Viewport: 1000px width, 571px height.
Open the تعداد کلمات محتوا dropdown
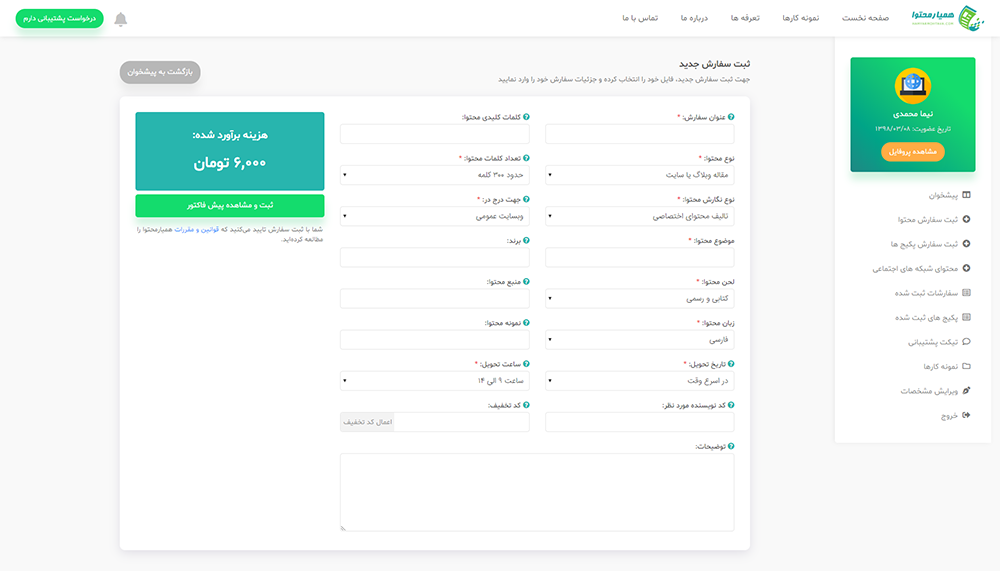pyautogui.click(x=434, y=175)
